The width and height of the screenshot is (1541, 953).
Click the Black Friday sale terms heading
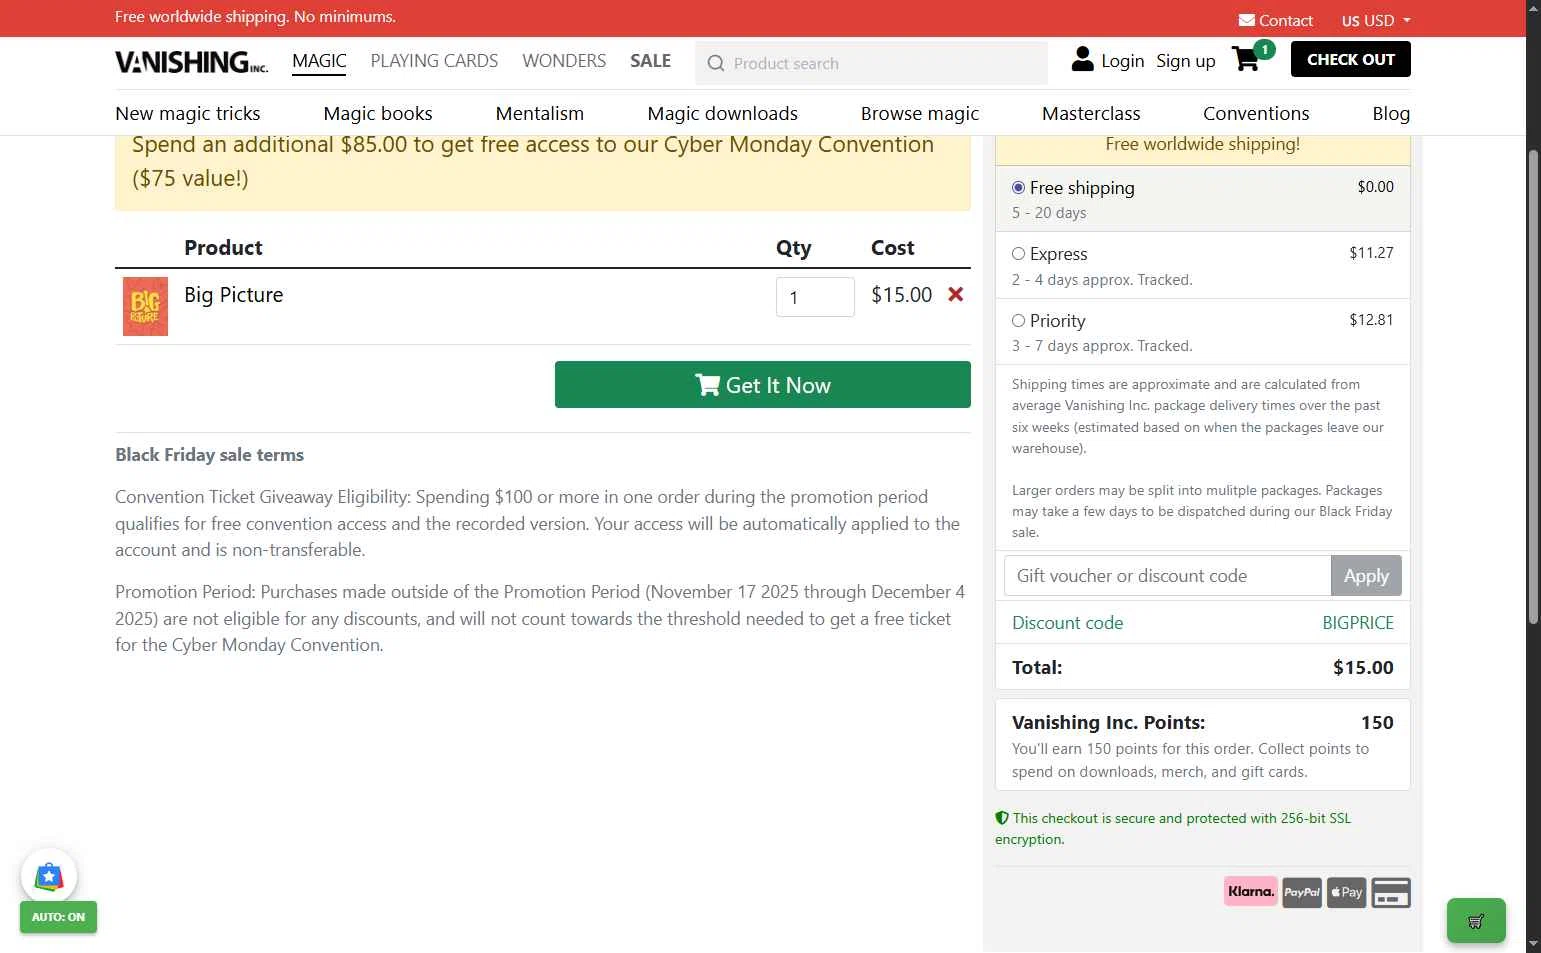[209, 455]
